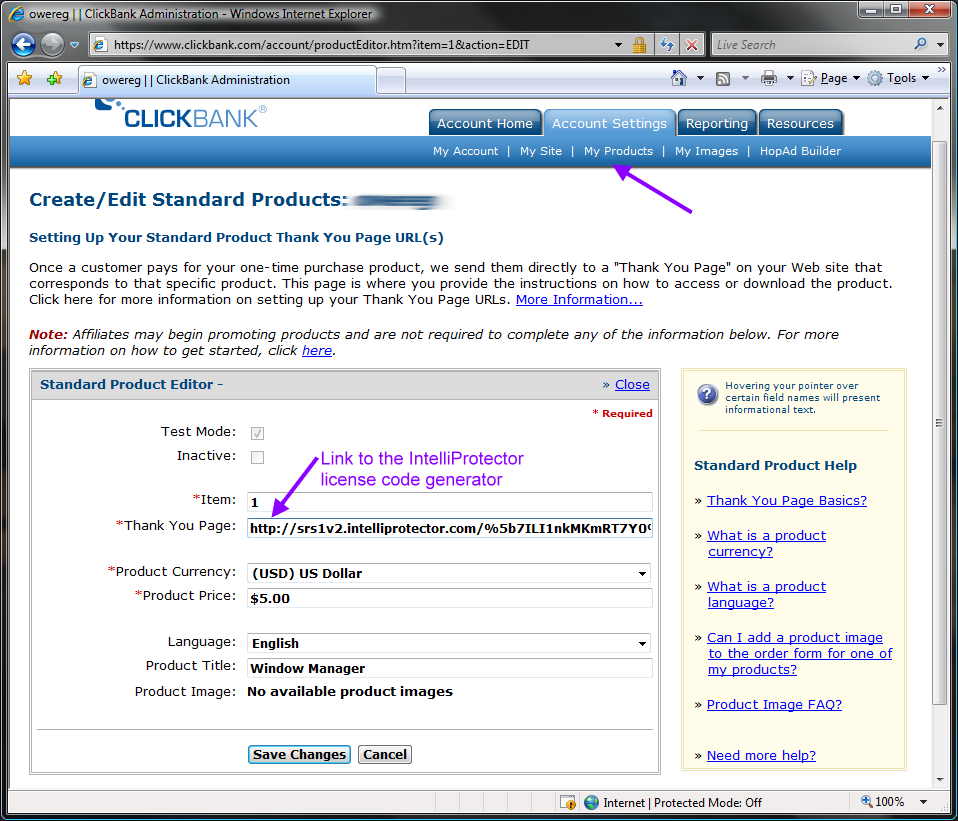Image resolution: width=958 pixels, height=821 pixels.
Task: Follow the More Information... link
Action: (x=579, y=299)
